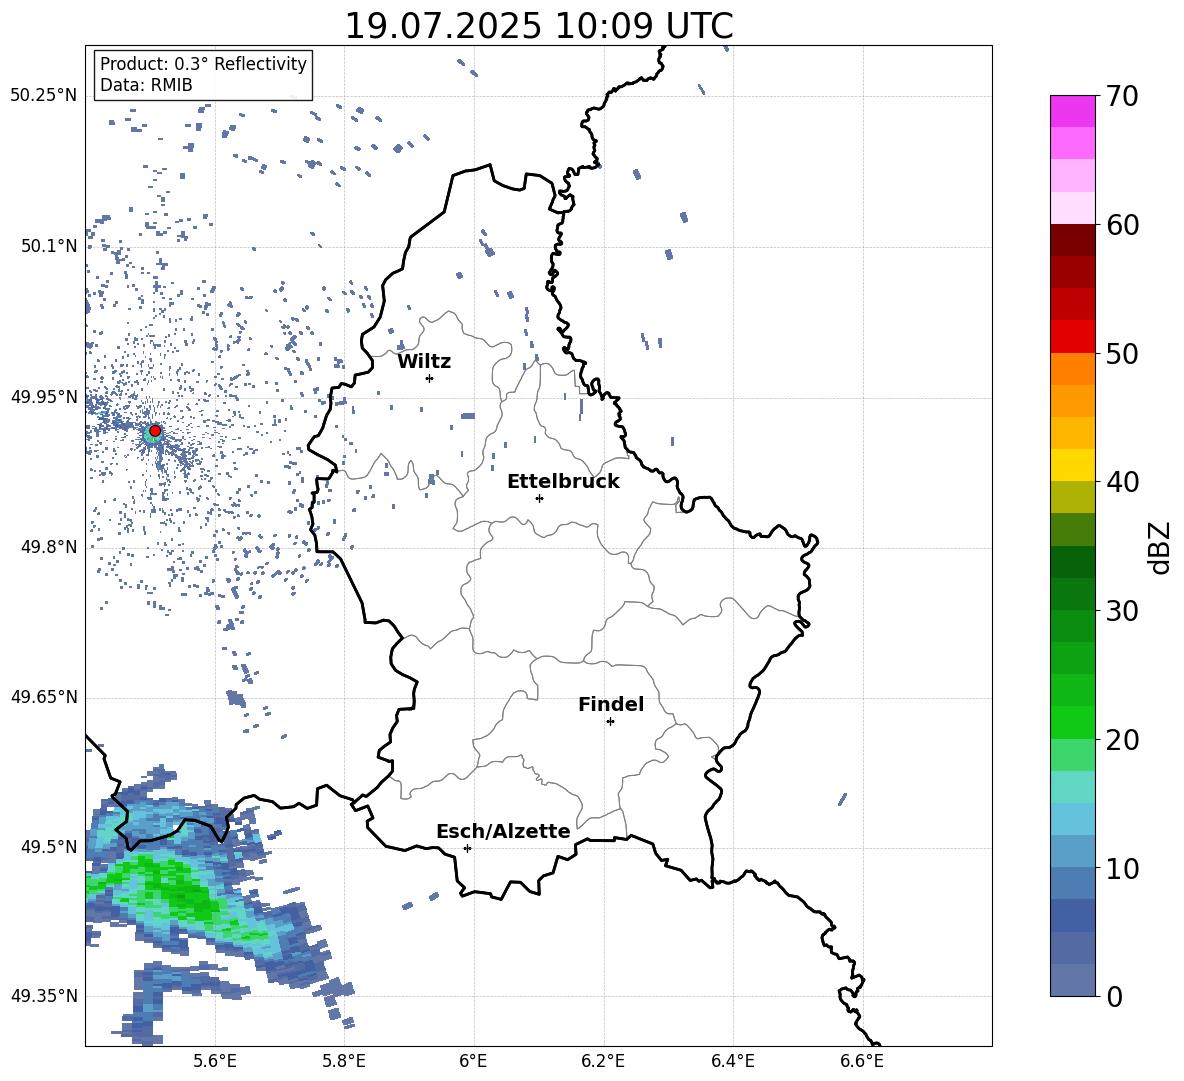Click the 5.8°E longitude label
This screenshot has width=1184, height=1081.
[344, 1061]
